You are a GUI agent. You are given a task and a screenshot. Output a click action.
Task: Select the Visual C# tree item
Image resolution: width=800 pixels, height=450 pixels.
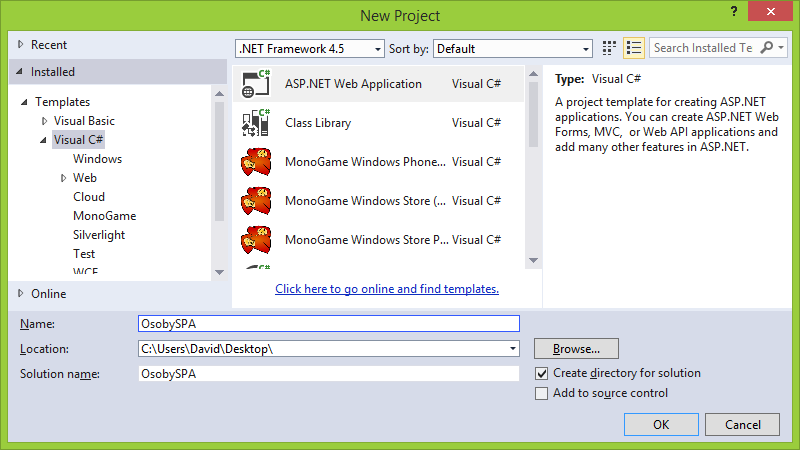pyautogui.click(x=79, y=140)
